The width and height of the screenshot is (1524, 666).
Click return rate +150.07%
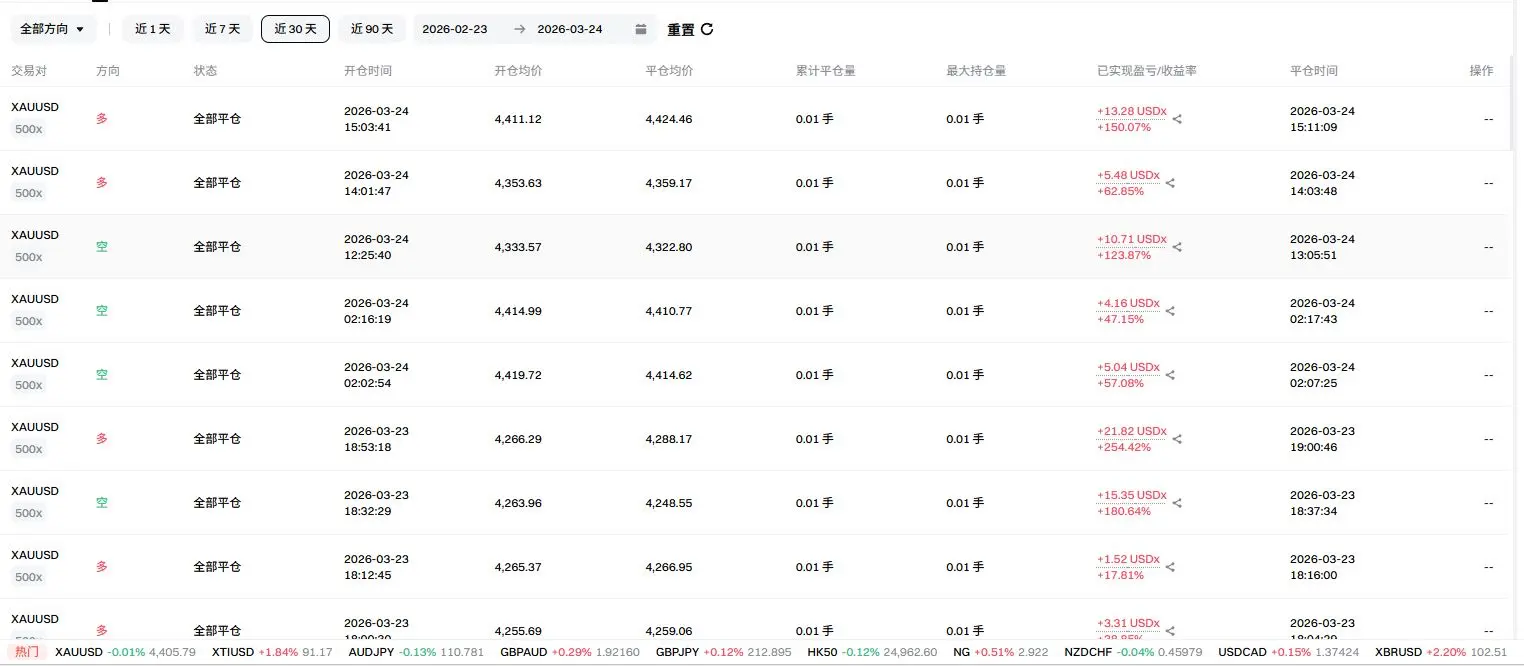(x=1124, y=127)
